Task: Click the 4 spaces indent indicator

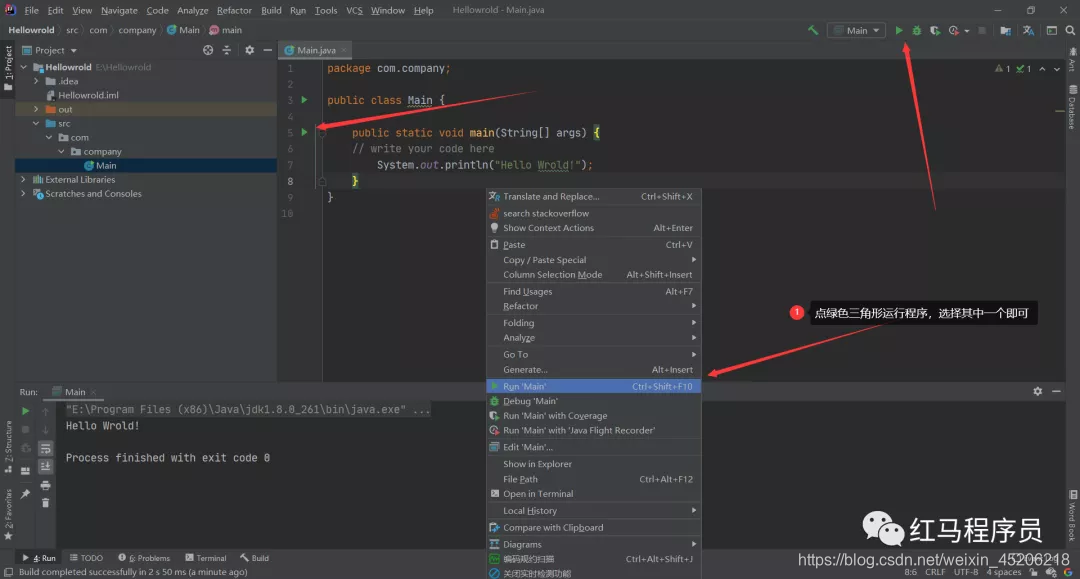Action: pos(1004,572)
